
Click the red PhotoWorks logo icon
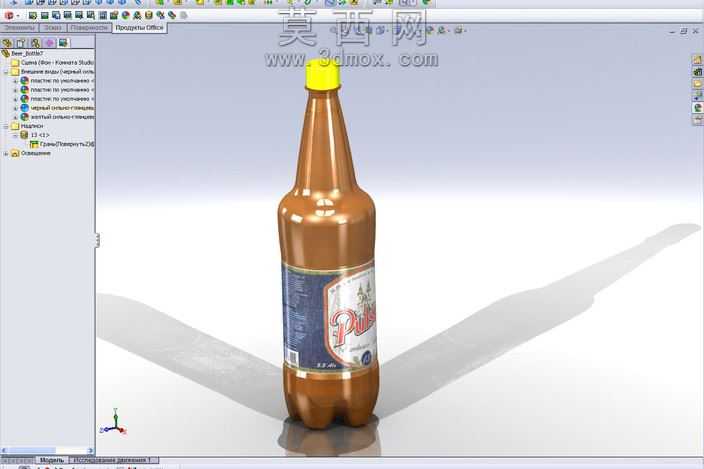(9, 15)
